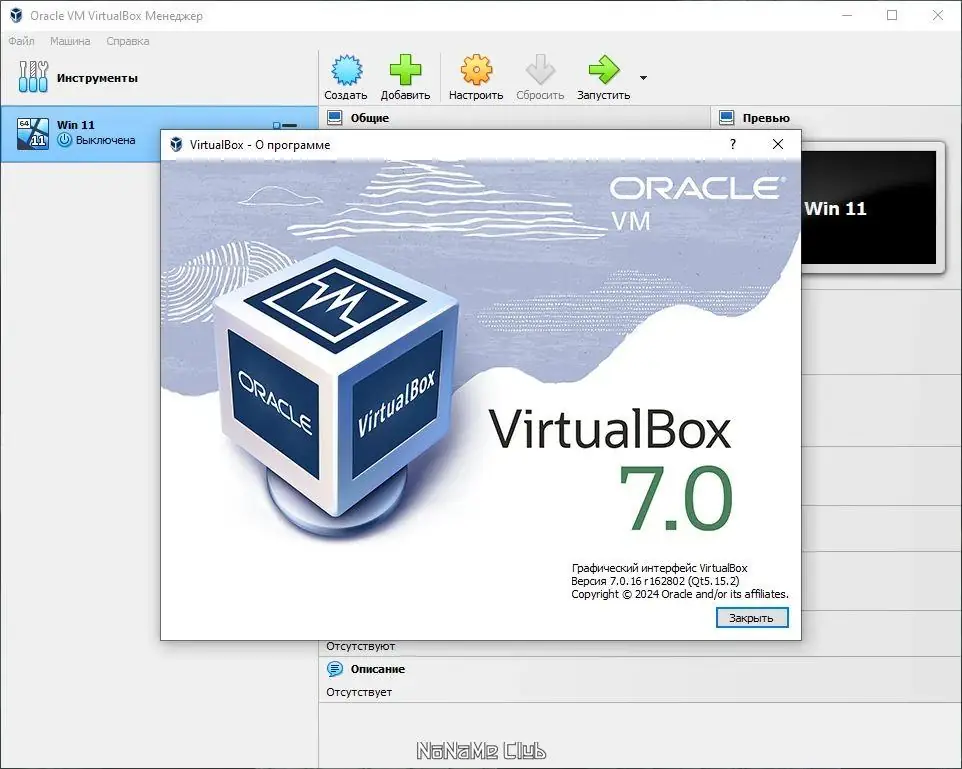Click the version text Версия 7.0.16
Image resolution: width=962 pixels, height=769 pixels.
(655, 581)
